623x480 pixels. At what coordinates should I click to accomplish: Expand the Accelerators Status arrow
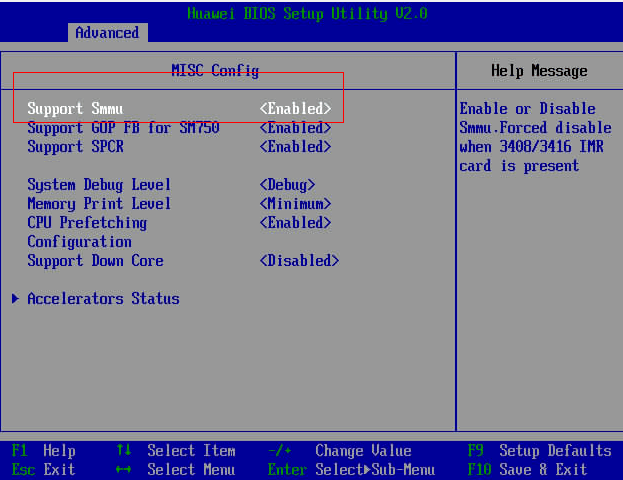(x=15, y=298)
